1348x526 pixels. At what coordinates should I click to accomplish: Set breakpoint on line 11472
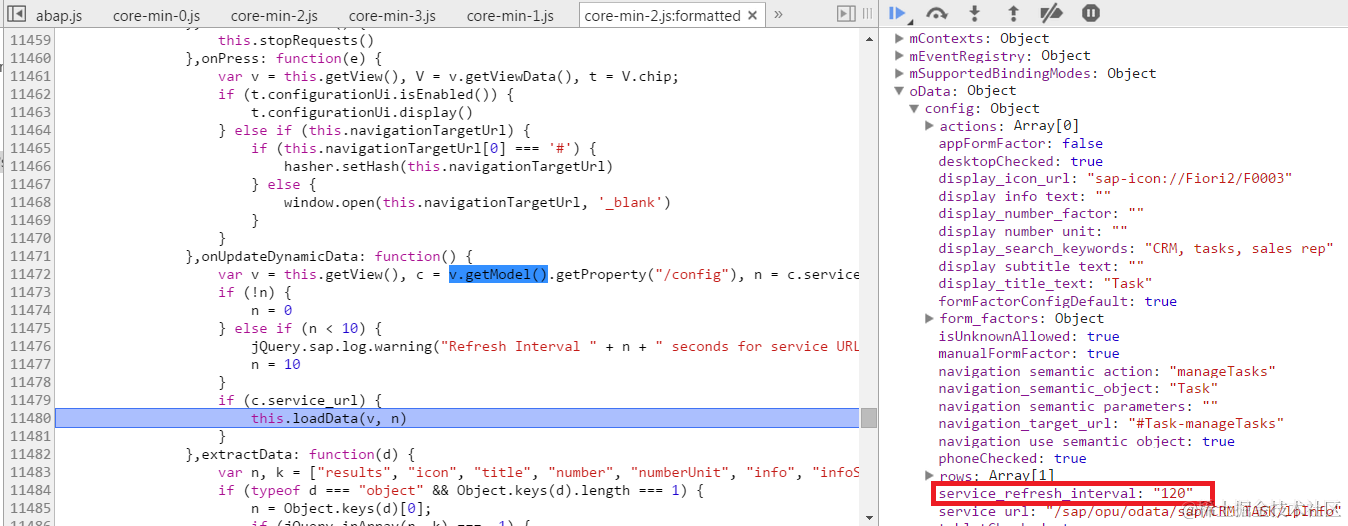(30, 274)
